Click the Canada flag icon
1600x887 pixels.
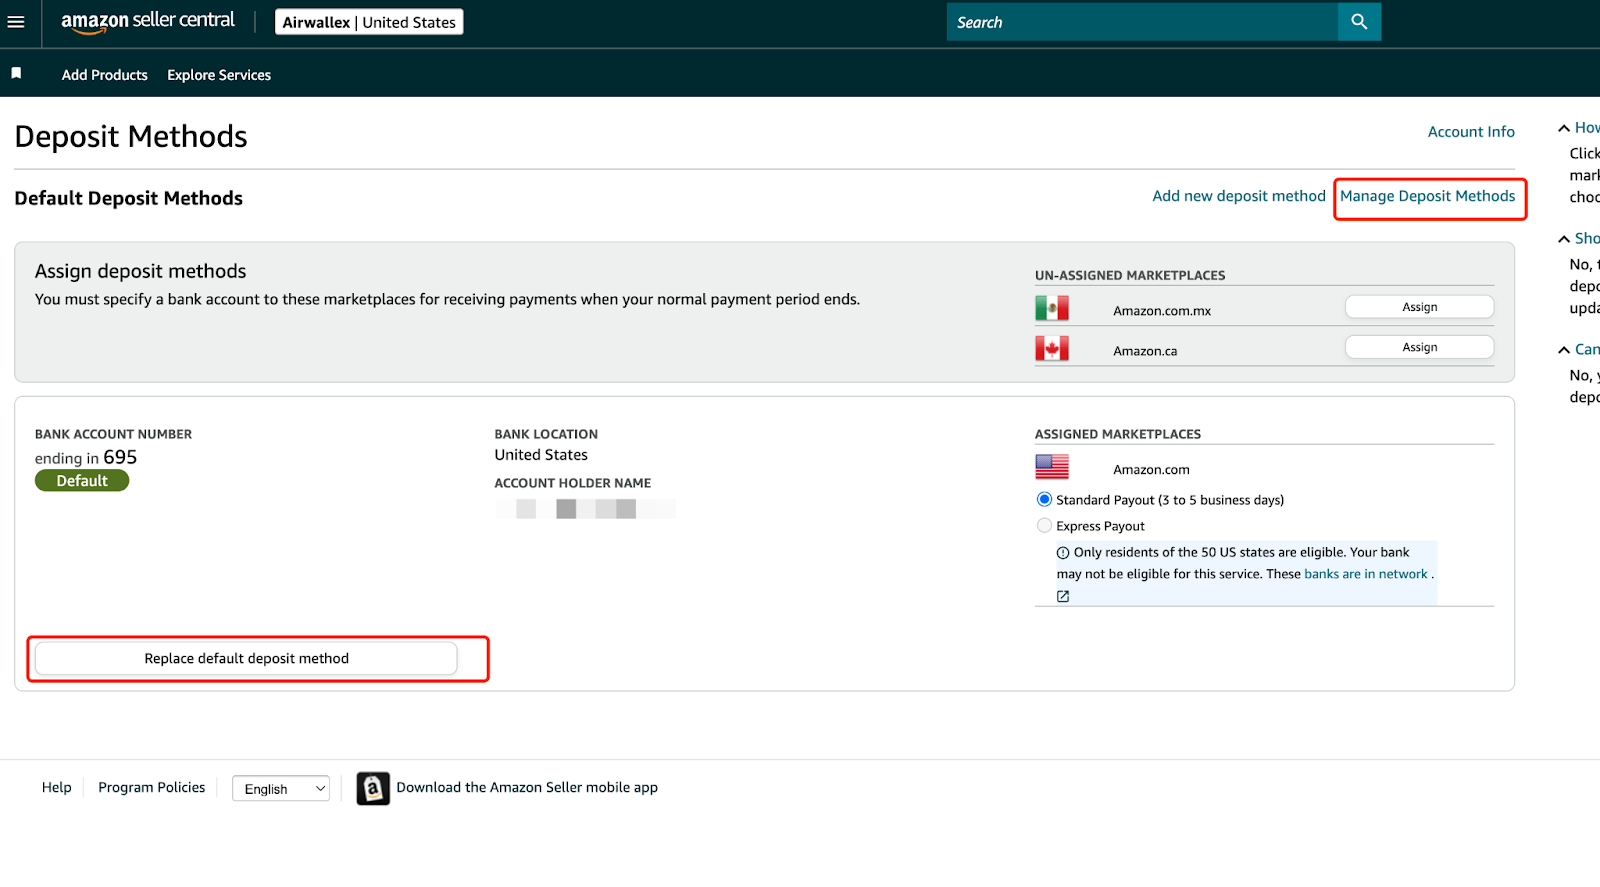1052,348
